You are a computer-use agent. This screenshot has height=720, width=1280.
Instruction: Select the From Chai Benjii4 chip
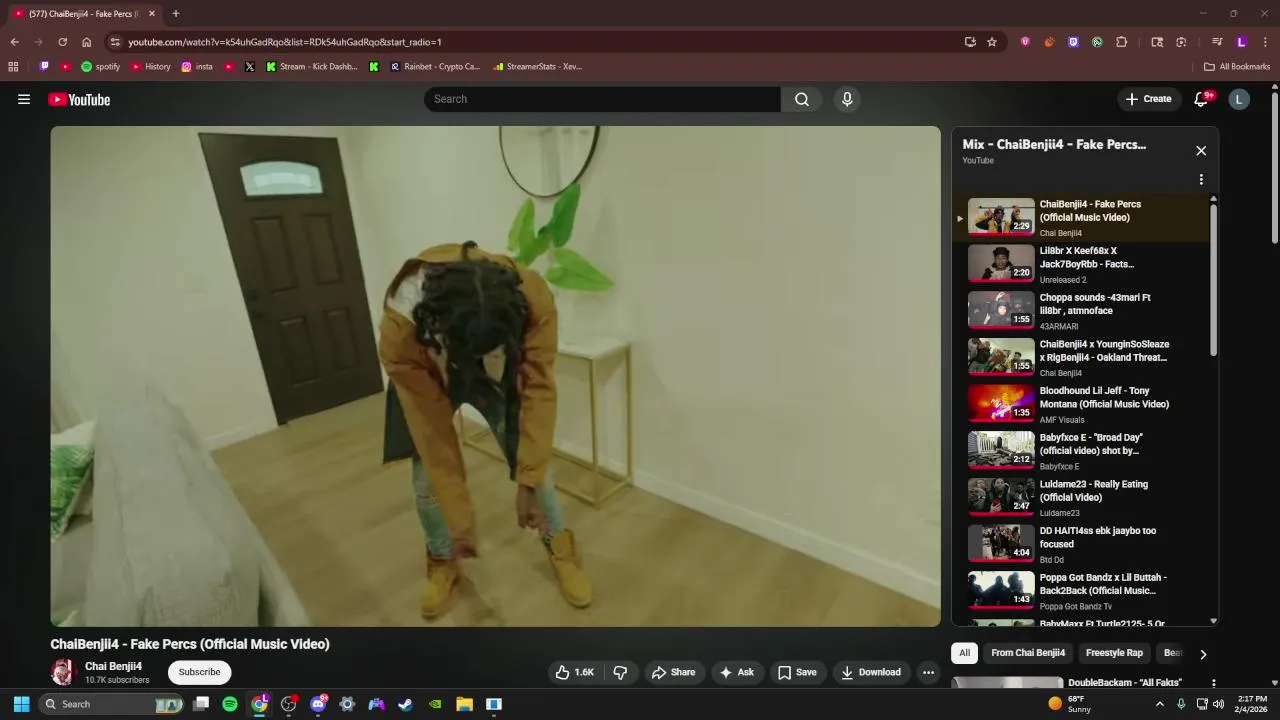(x=1028, y=653)
